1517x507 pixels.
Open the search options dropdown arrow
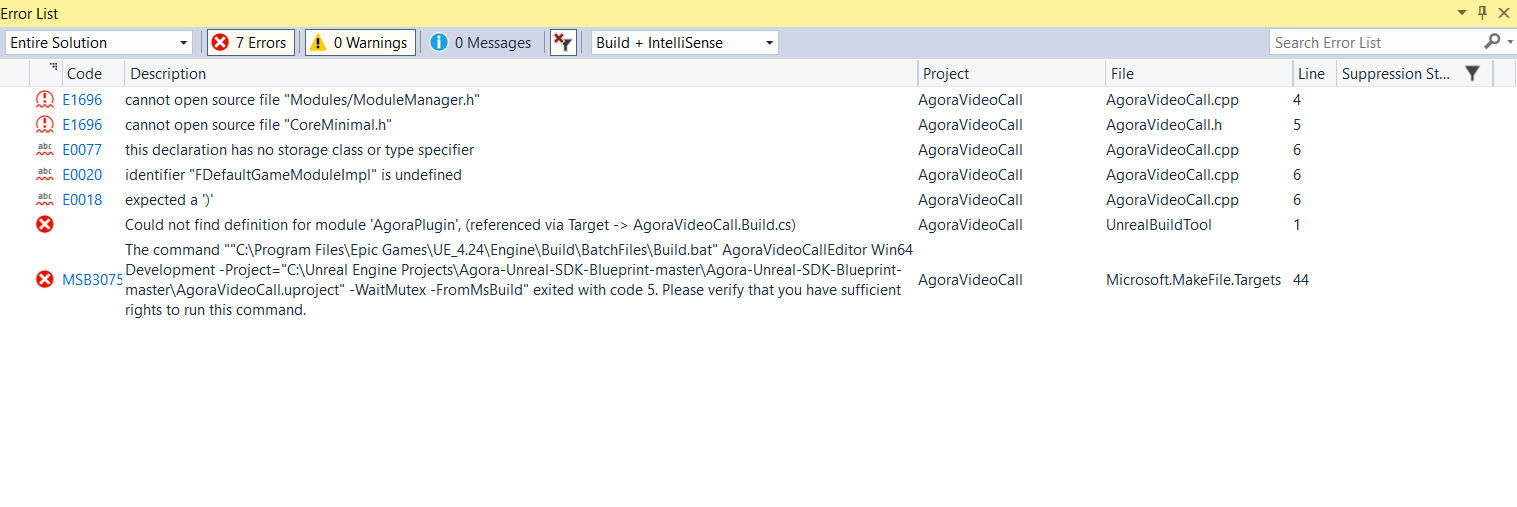[1509, 42]
